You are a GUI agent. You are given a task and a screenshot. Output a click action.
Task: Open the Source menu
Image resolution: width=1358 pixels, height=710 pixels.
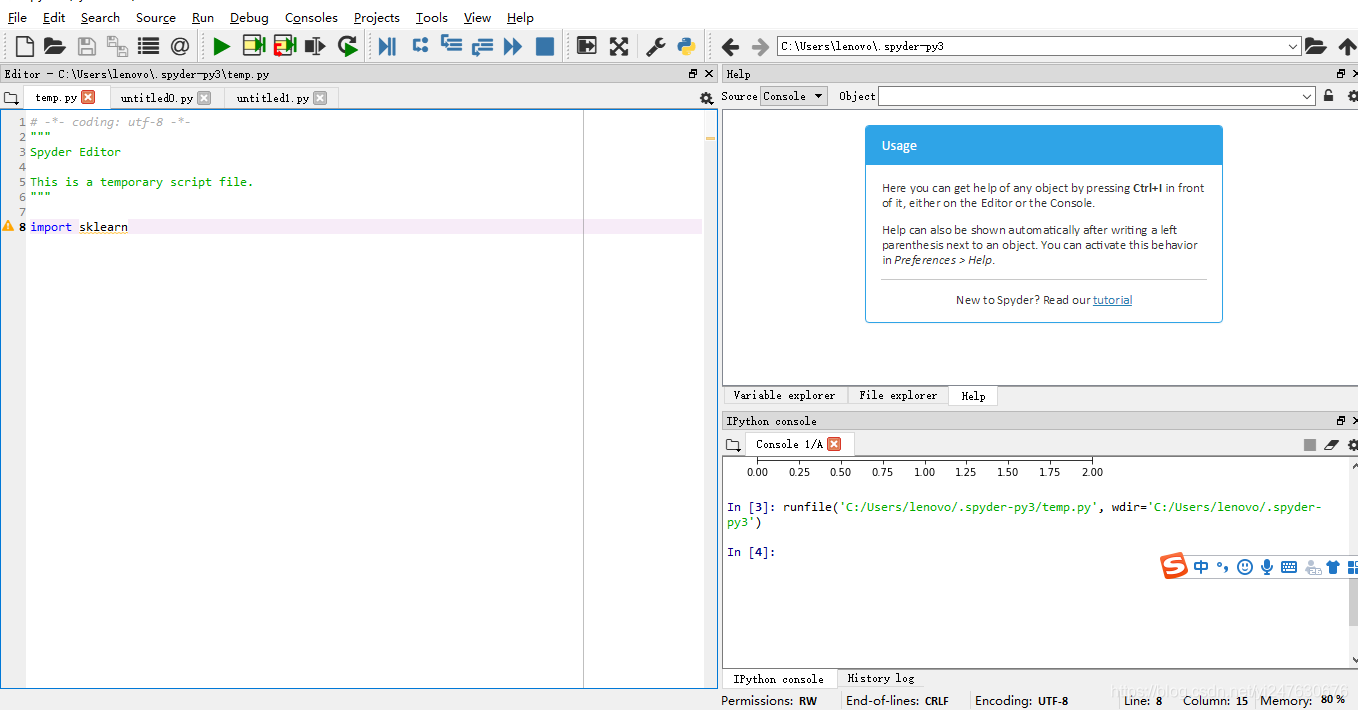coord(156,17)
